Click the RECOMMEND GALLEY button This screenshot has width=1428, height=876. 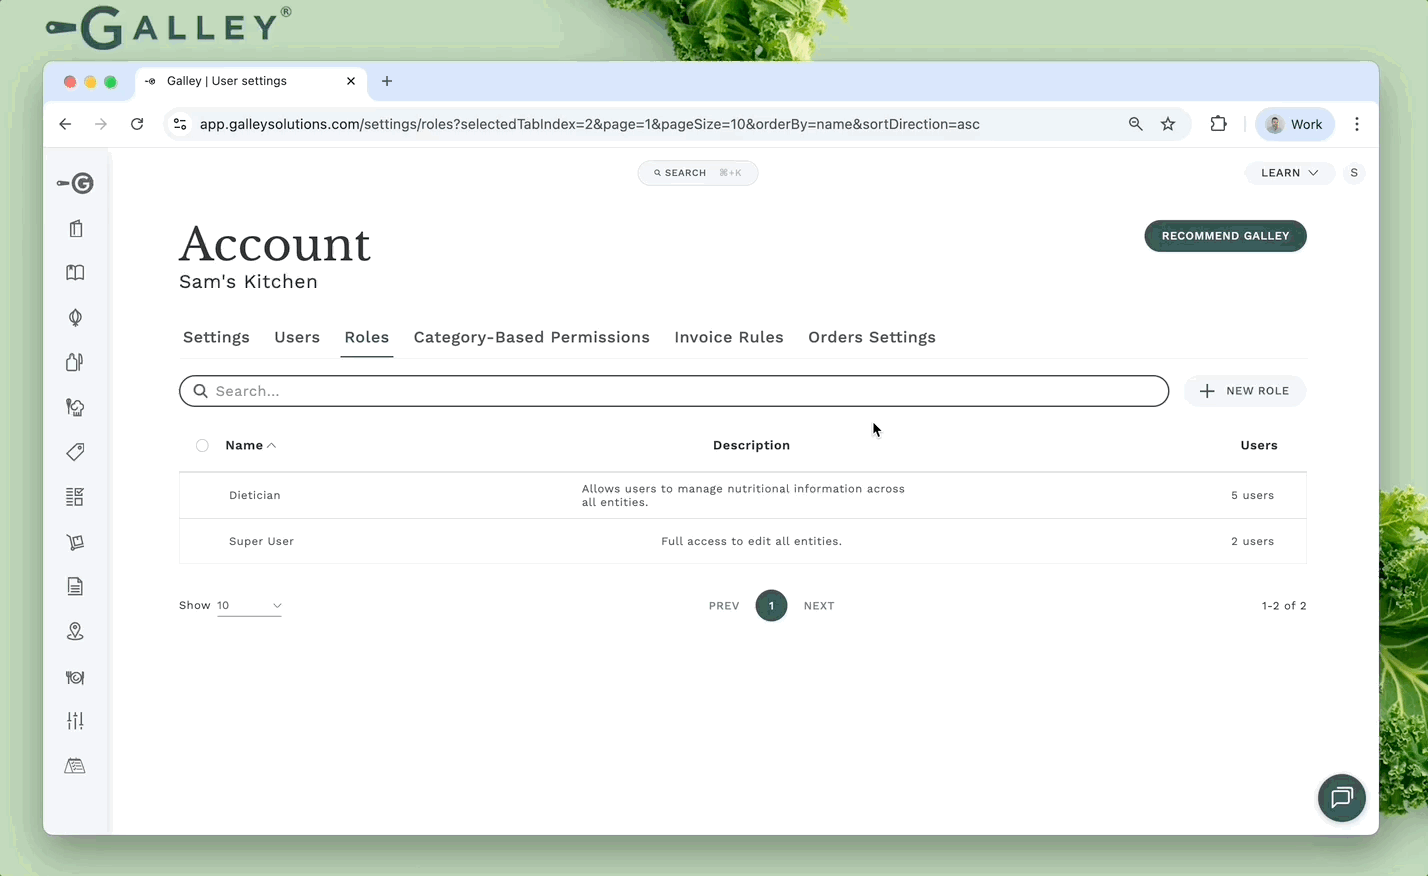point(1225,236)
